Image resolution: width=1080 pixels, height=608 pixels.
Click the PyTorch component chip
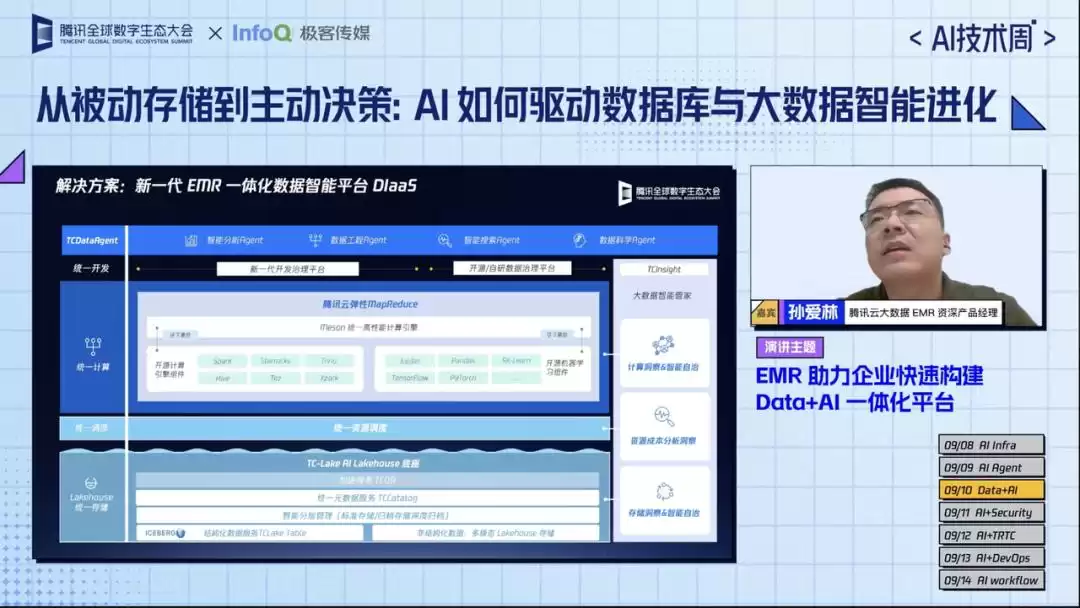tap(463, 378)
